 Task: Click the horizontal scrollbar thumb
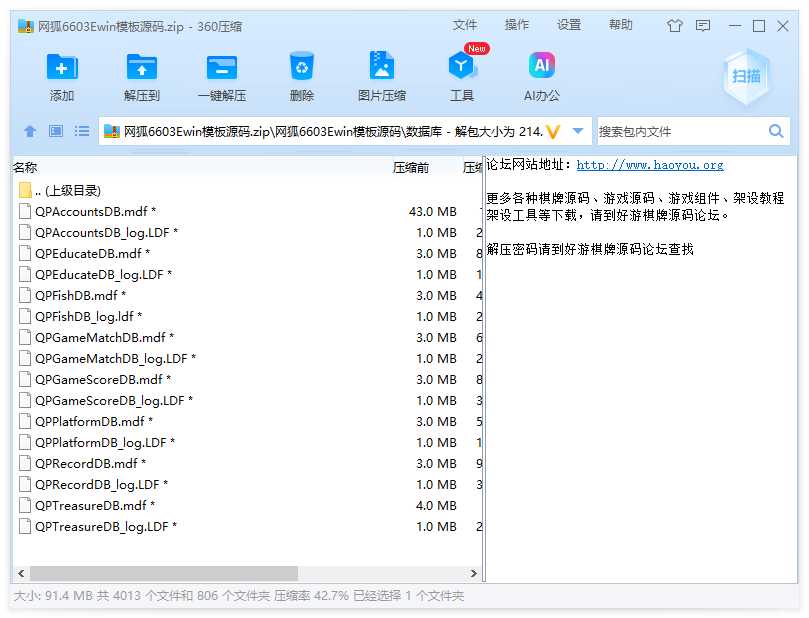click(x=164, y=573)
